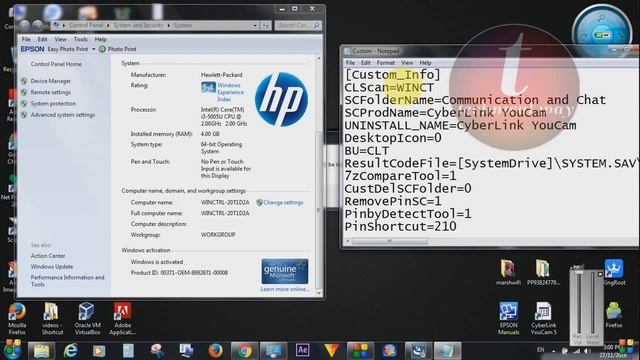Screen dimensions: 640x360
Task: Open Windows Update link
Action: (x=52, y=267)
